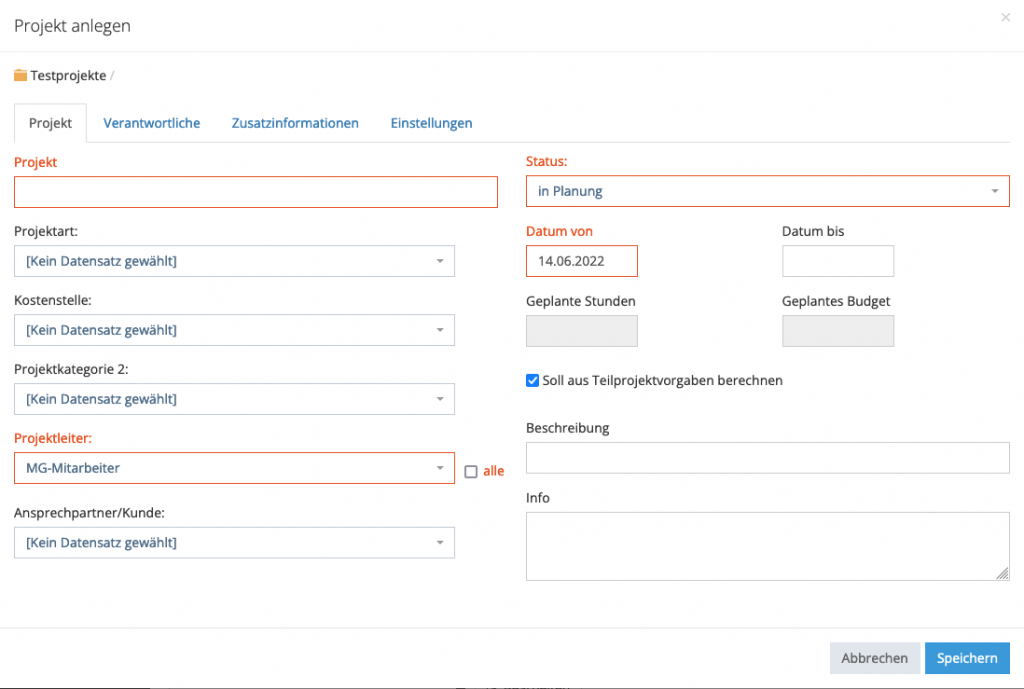Viewport: 1024px width, 689px height.
Task: Click into the Beschreibung field
Action: tap(767, 458)
